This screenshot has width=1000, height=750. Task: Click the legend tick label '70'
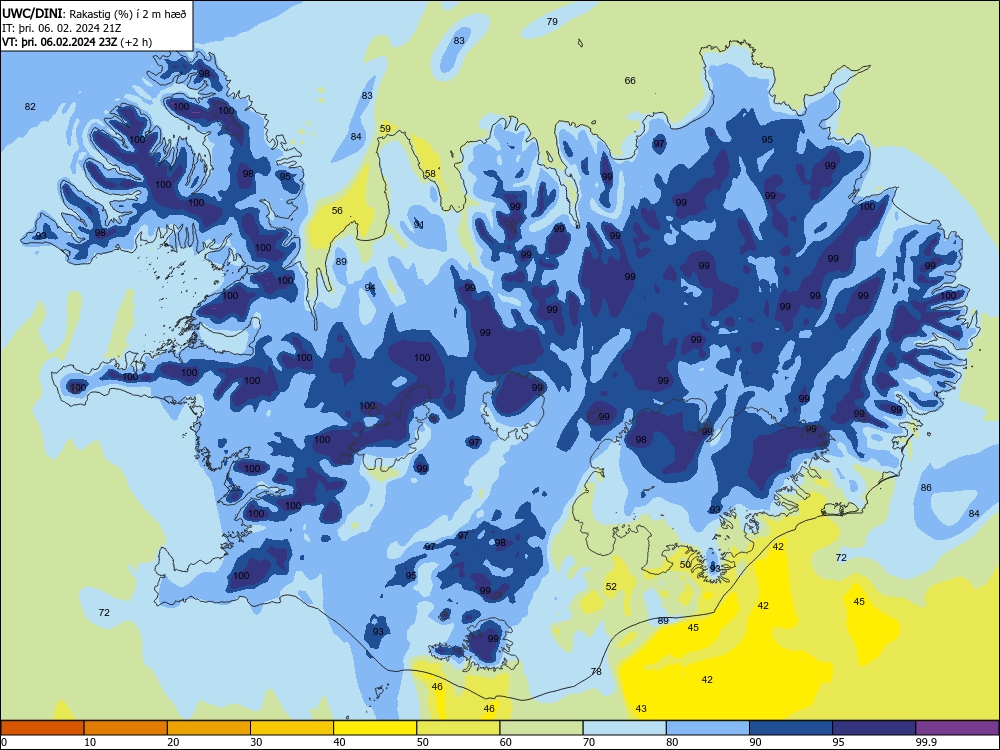(589, 742)
